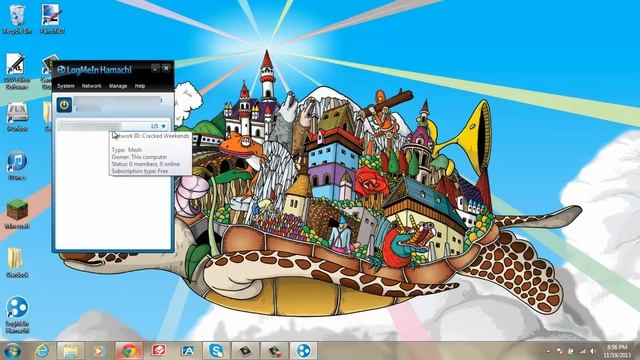
Task: Select the Minecraft desktop icon
Action: 17,214
